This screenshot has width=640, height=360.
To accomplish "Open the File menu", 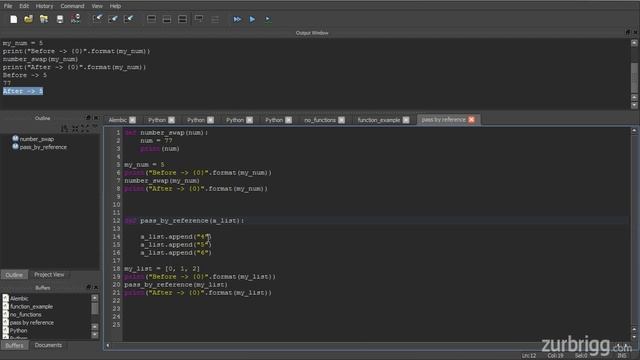I will point(8,6).
